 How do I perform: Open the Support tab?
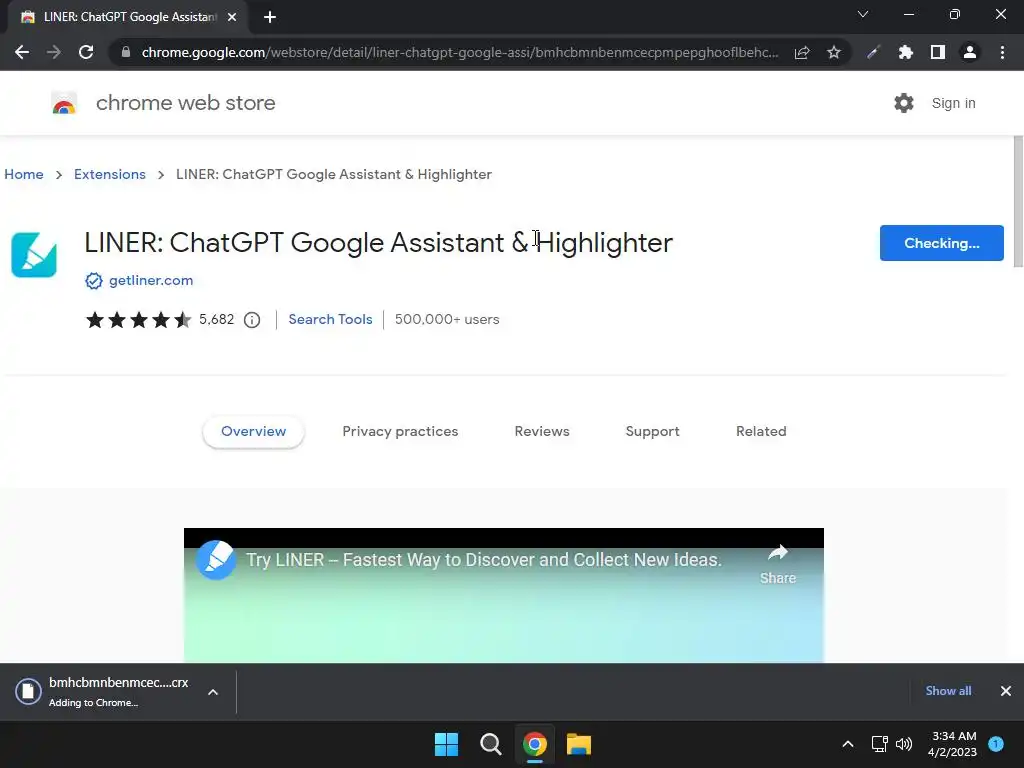[x=652, y=432]
